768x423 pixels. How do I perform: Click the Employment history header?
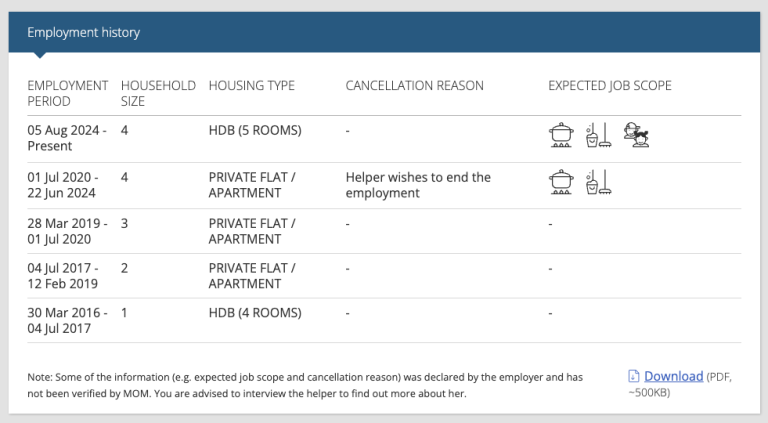83,32
